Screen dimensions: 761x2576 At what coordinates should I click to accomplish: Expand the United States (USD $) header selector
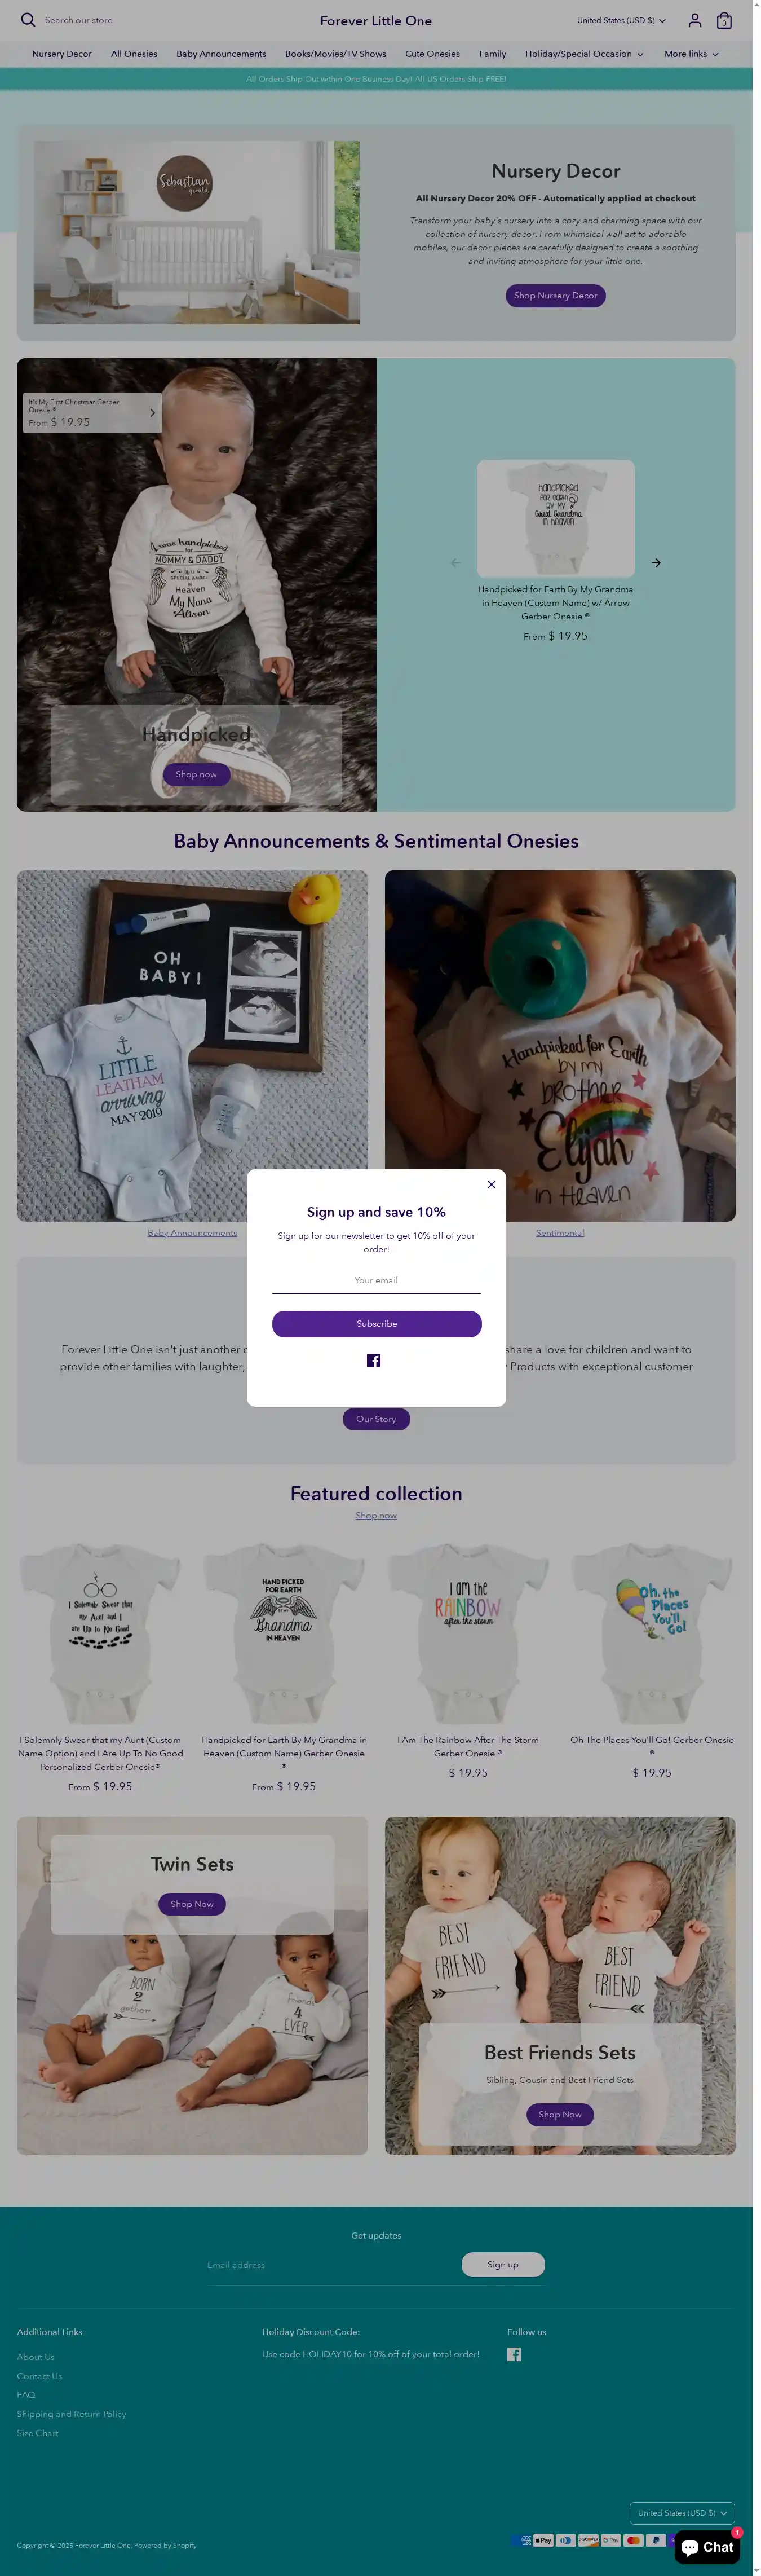tap(621, 20)
